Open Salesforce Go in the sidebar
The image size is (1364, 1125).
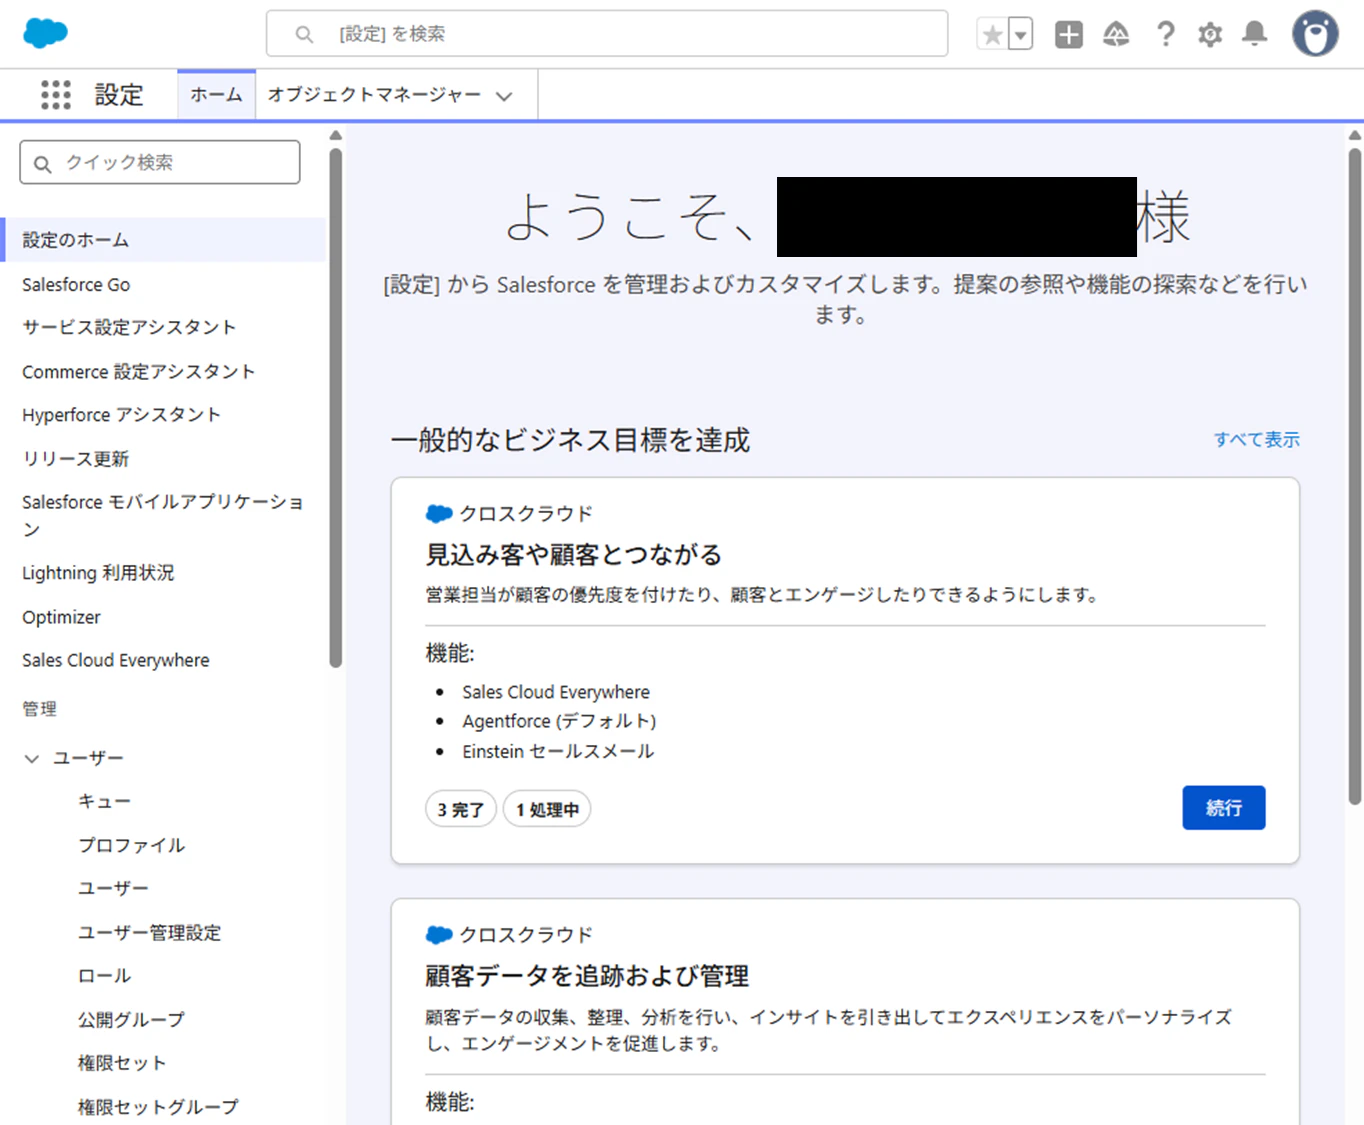click(x=76, y=285)
